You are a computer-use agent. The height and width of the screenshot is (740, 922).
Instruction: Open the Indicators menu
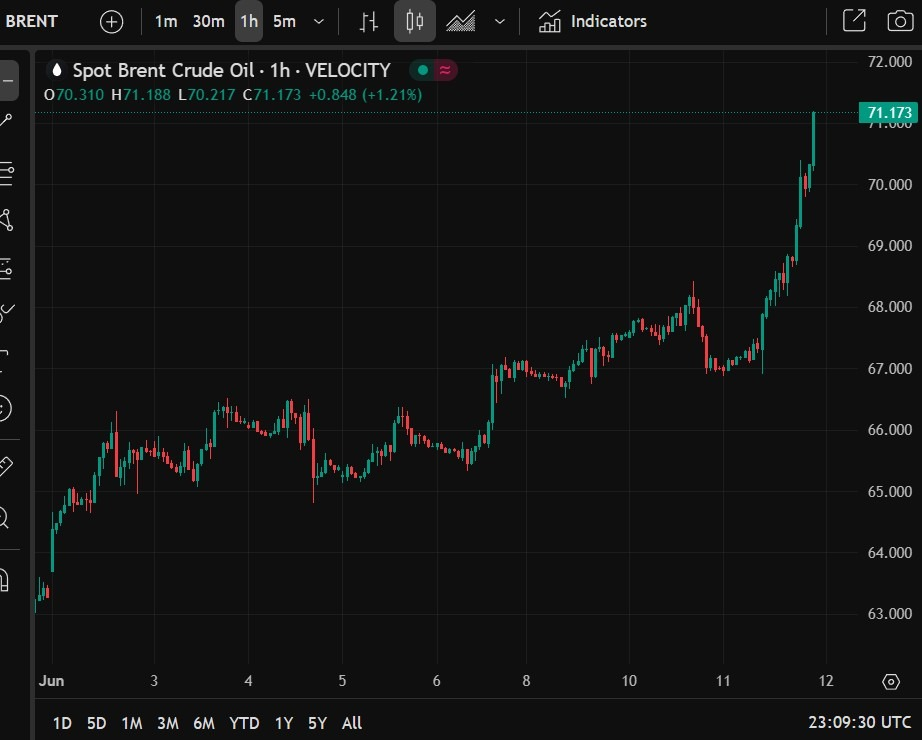pos(592,22)
